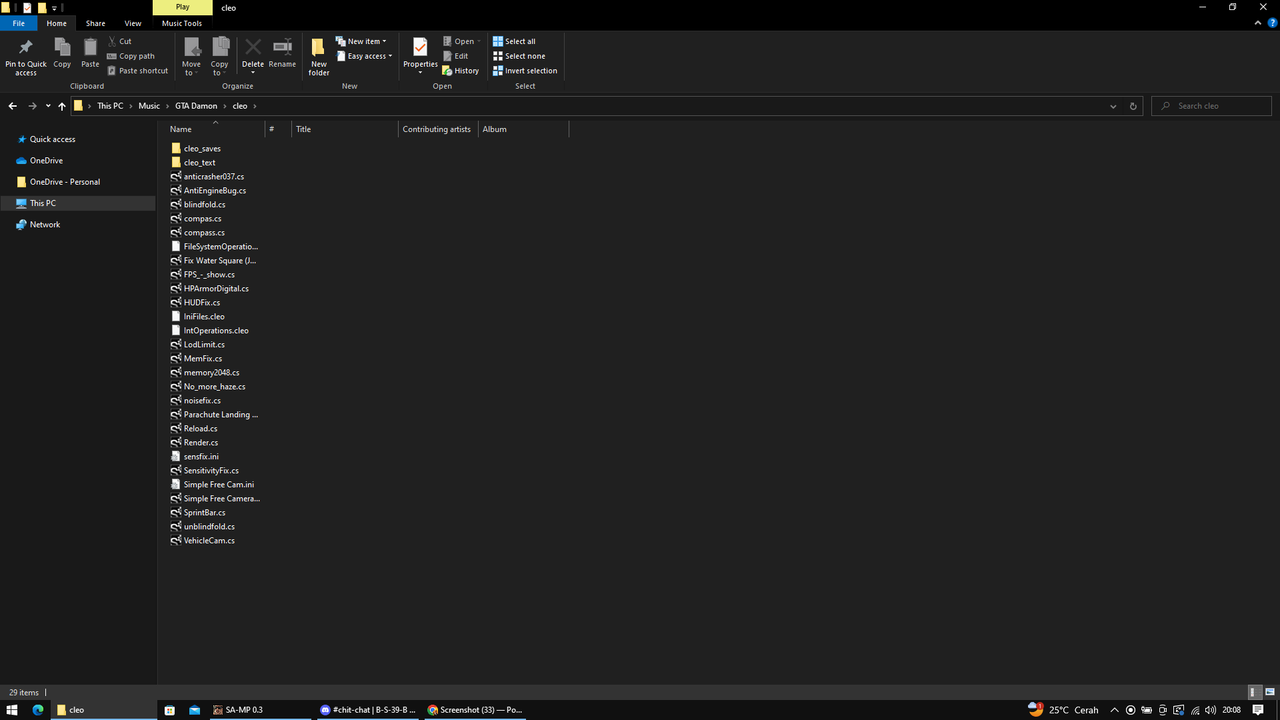Open Quick access in sidebar

[52, 139]
